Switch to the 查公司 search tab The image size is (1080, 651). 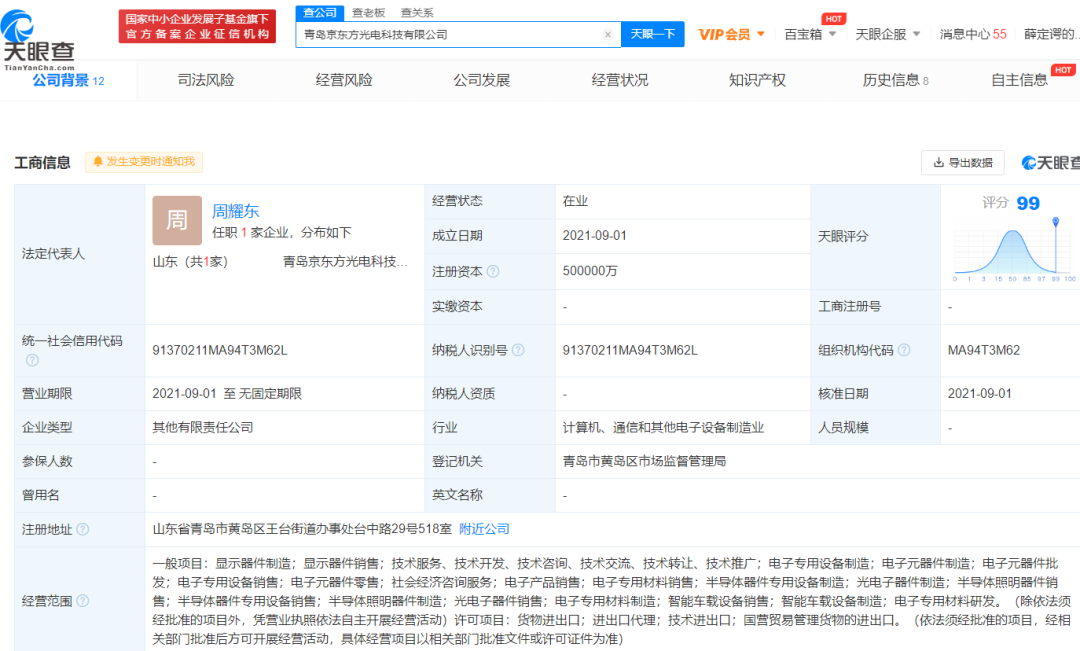(x=320, y=12)
